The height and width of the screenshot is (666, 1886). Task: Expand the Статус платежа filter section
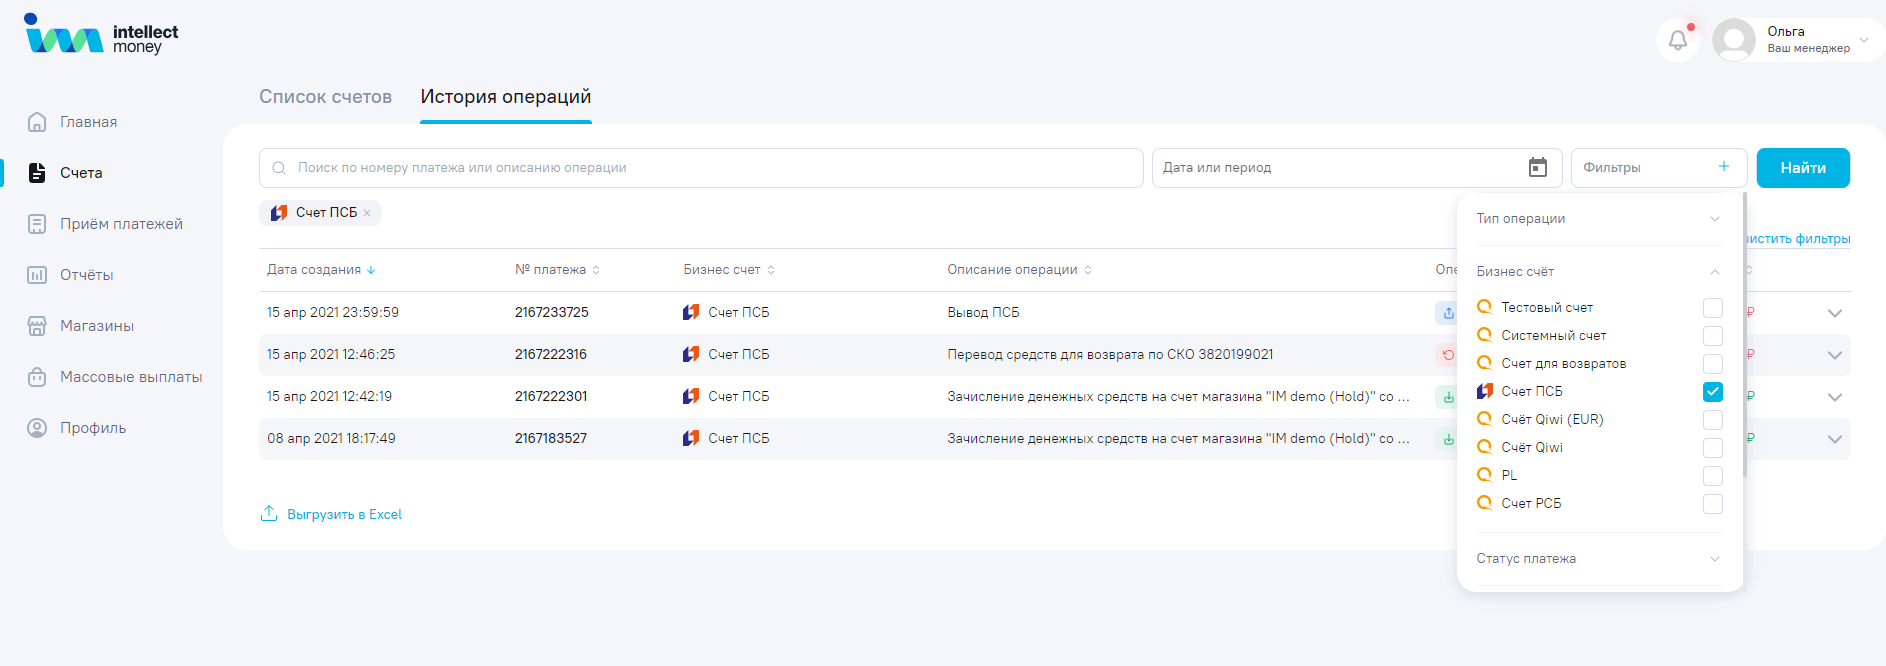click(x=1597, y=559)
